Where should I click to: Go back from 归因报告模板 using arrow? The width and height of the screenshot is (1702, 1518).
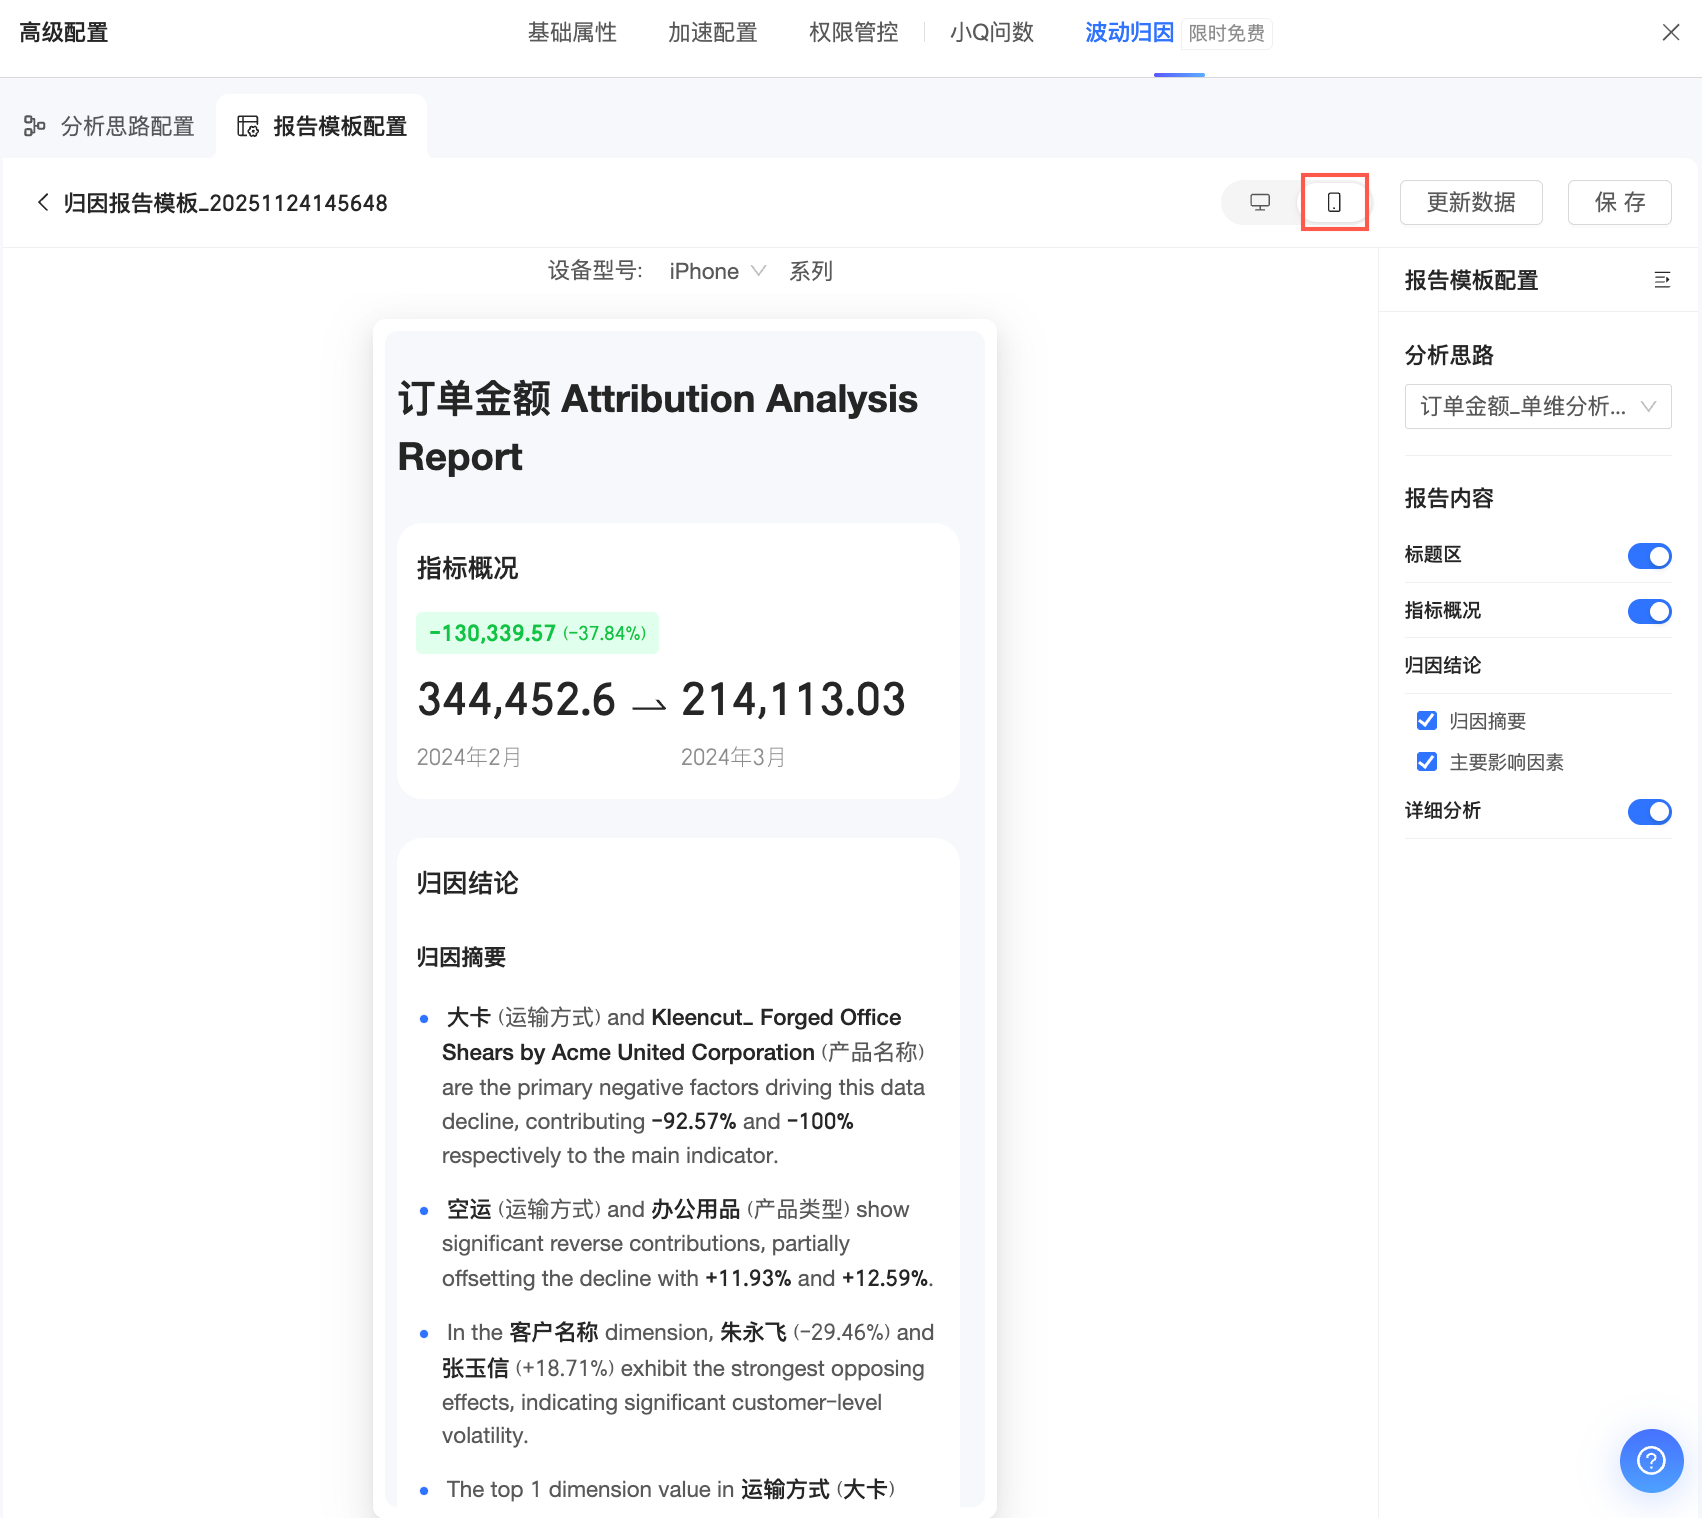tap(43, 203)
